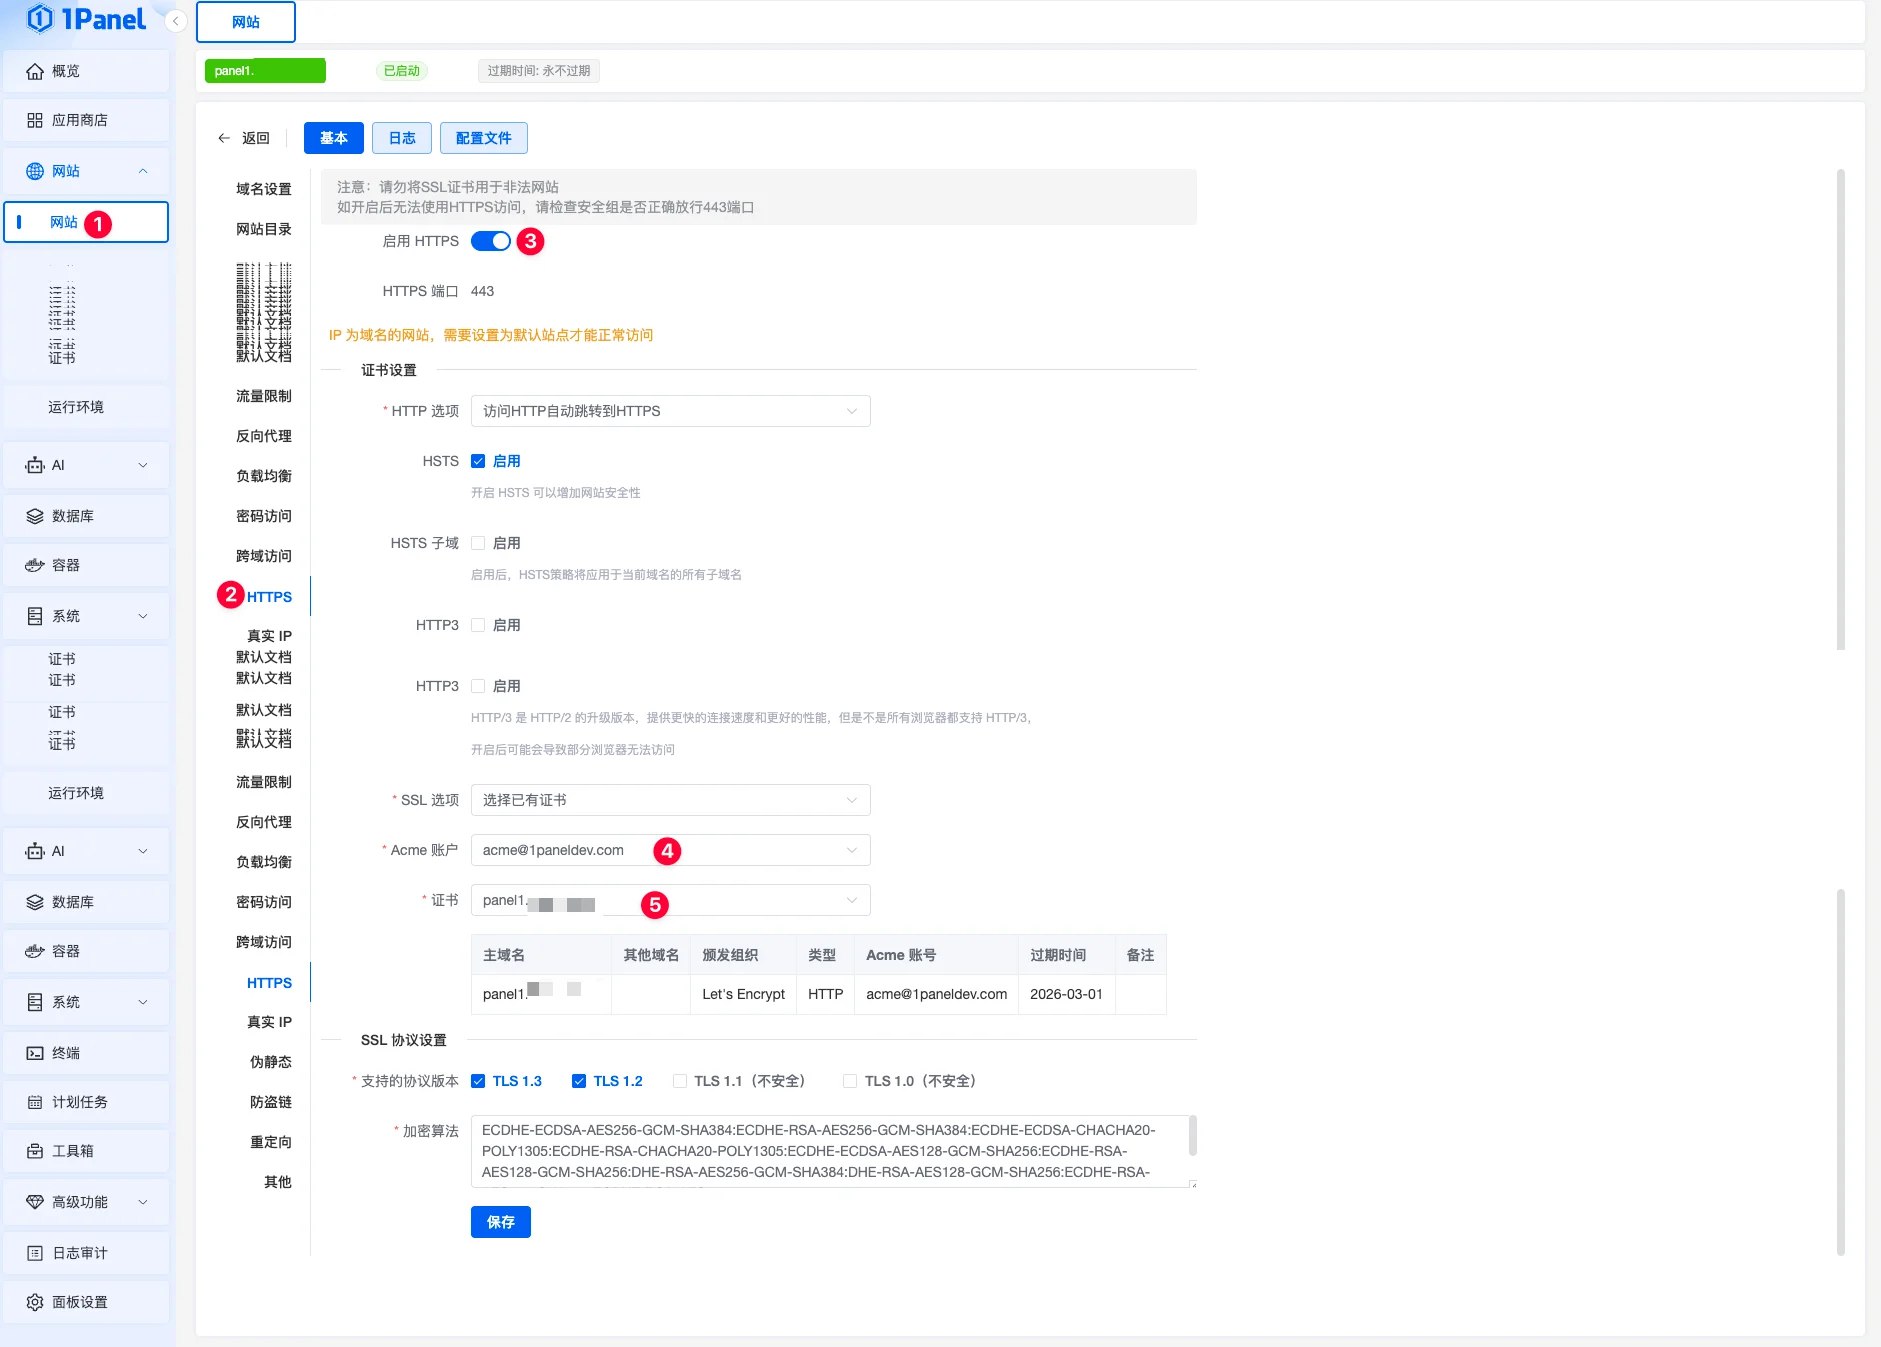1881x1347 pixels.
Task: Click 返回 to go back
Action: tap(244, 138)
